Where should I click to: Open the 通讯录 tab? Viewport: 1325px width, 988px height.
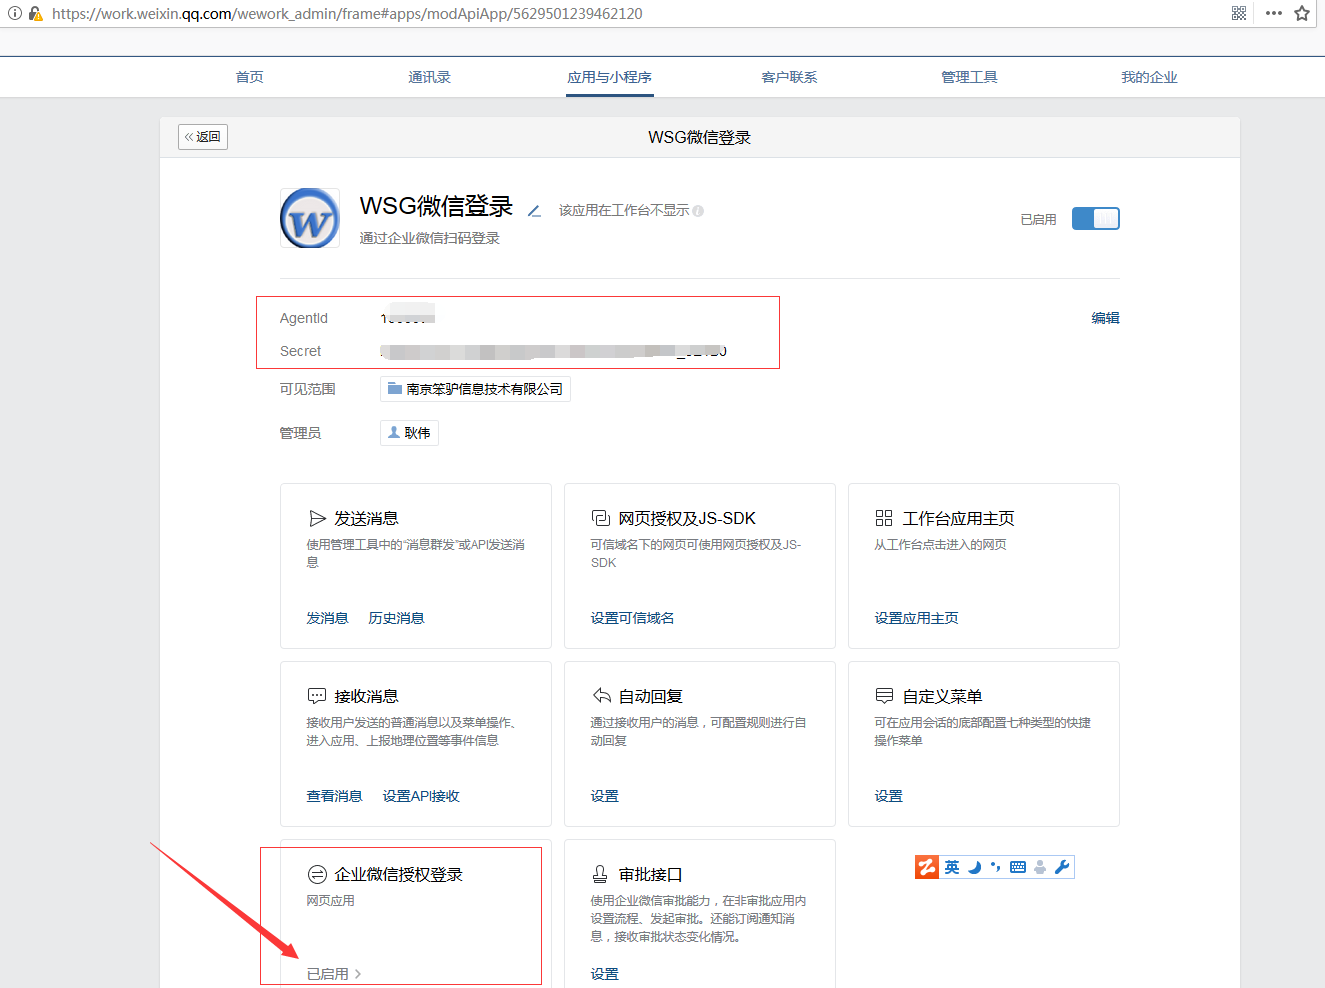pyautogui.click(x=429, y=77)
